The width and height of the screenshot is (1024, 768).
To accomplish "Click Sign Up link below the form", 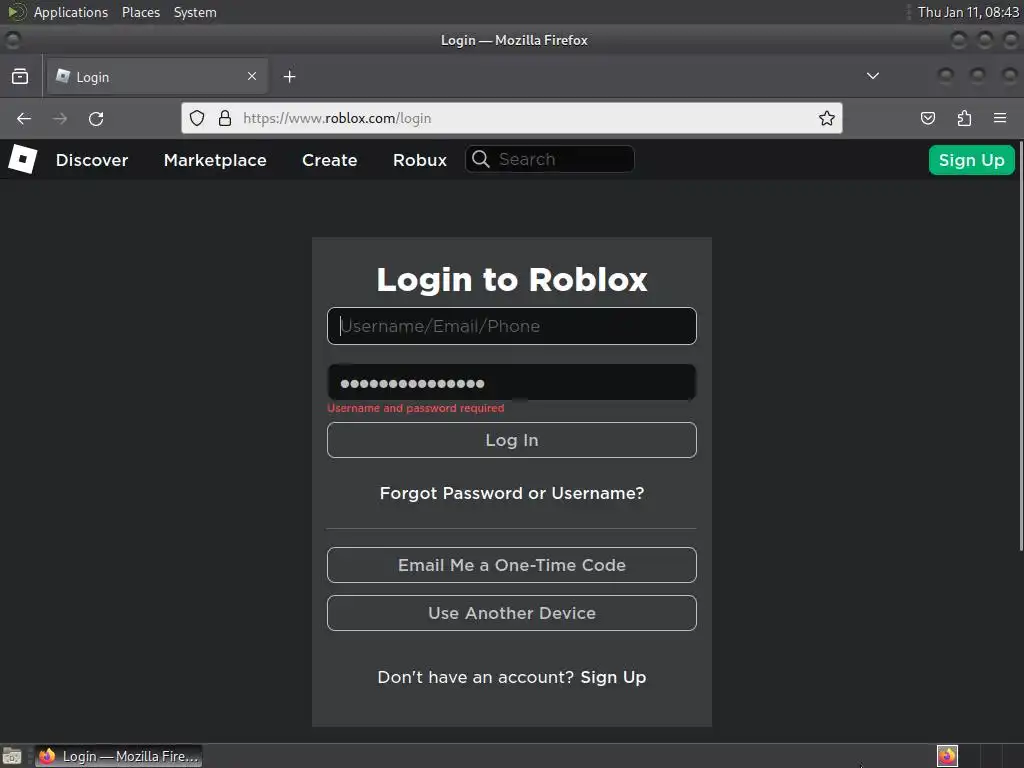I will 613,677.
